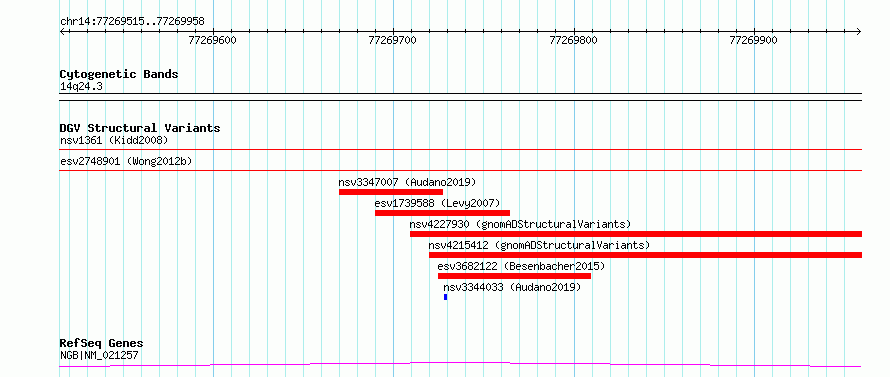
Task: Click the RefSeq Genes track heading
Action: pyautogui.click(x=101, y=344)
